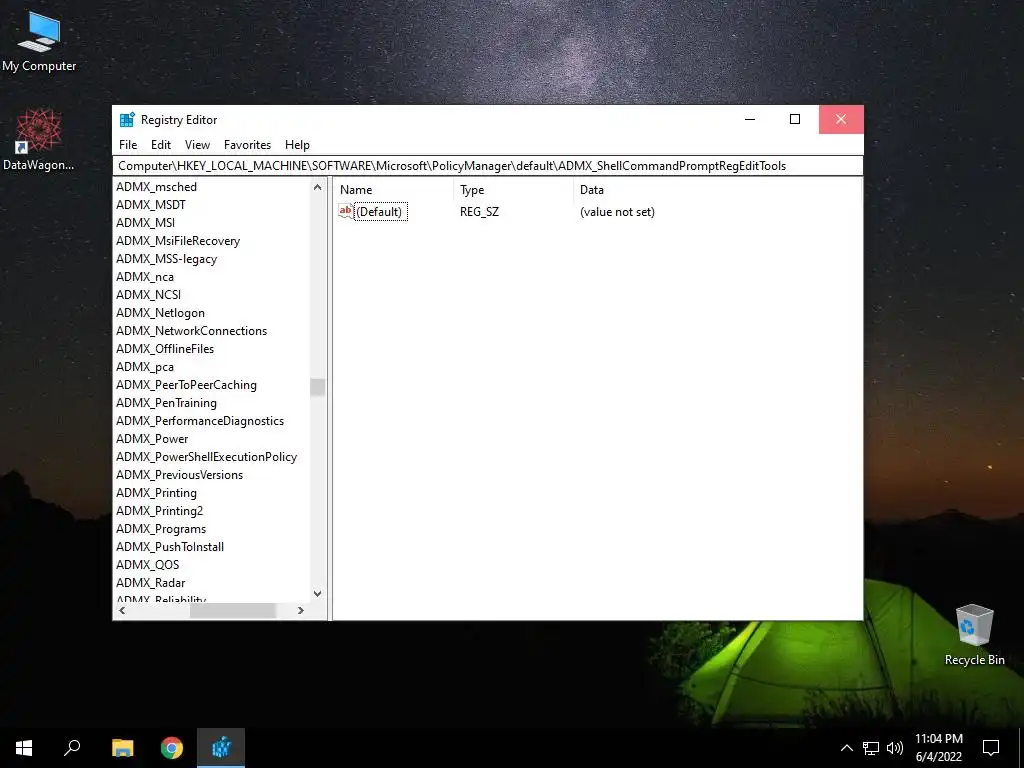This screenshot has height=768, width=1024.
Task: Click the Registry Editor title bar icon
Action: (127, 120)
